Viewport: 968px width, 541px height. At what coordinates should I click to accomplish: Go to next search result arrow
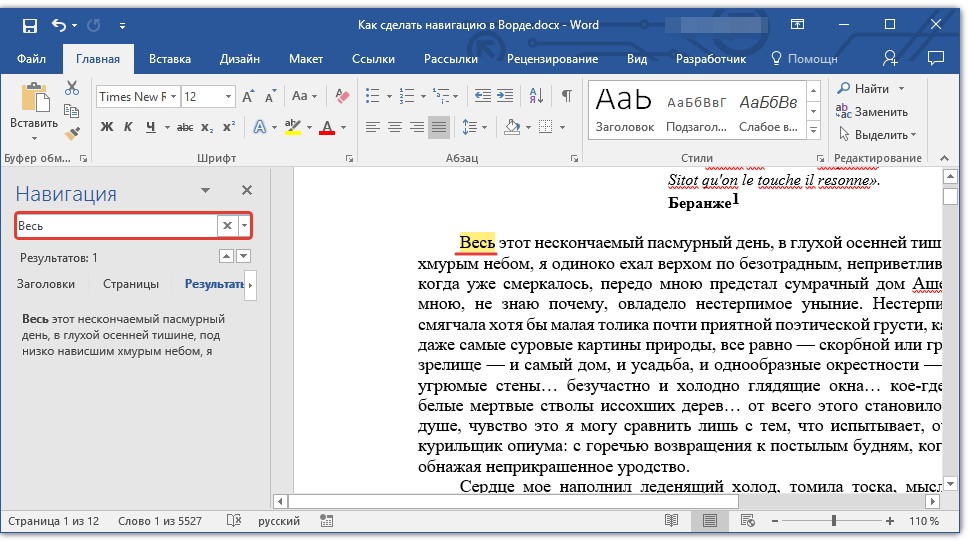pyautogui.click(x=244, y=256)
